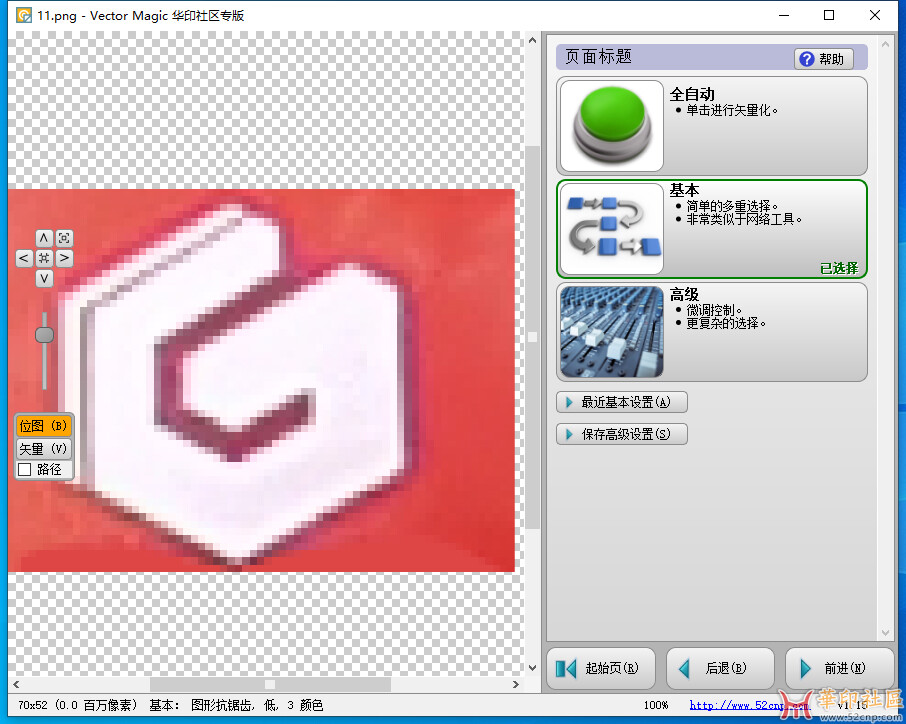Select the 高级 advanced mode option
The image size is (906, 724).
711,332
